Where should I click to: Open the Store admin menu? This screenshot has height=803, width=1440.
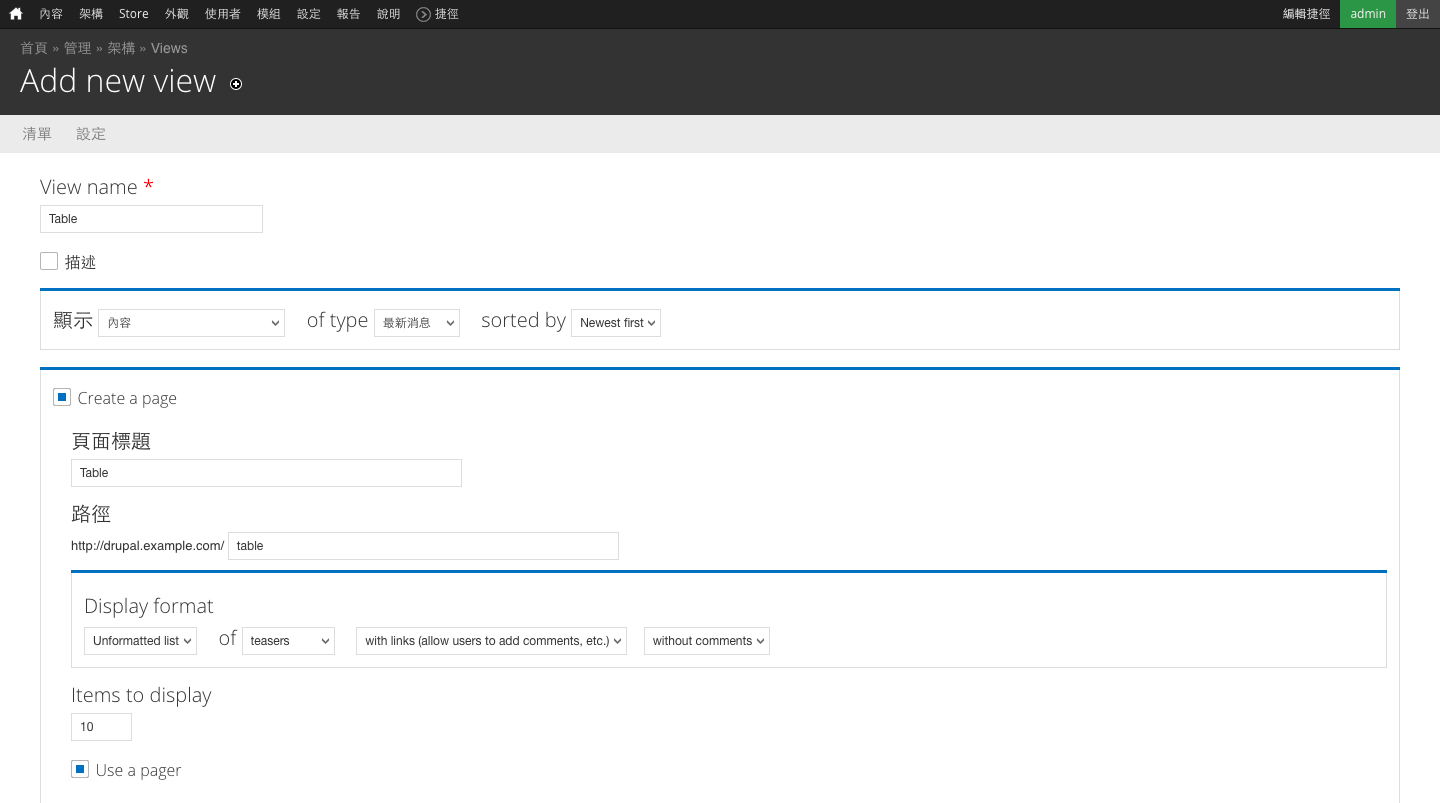pyautogui.click(x=133, y=14)
